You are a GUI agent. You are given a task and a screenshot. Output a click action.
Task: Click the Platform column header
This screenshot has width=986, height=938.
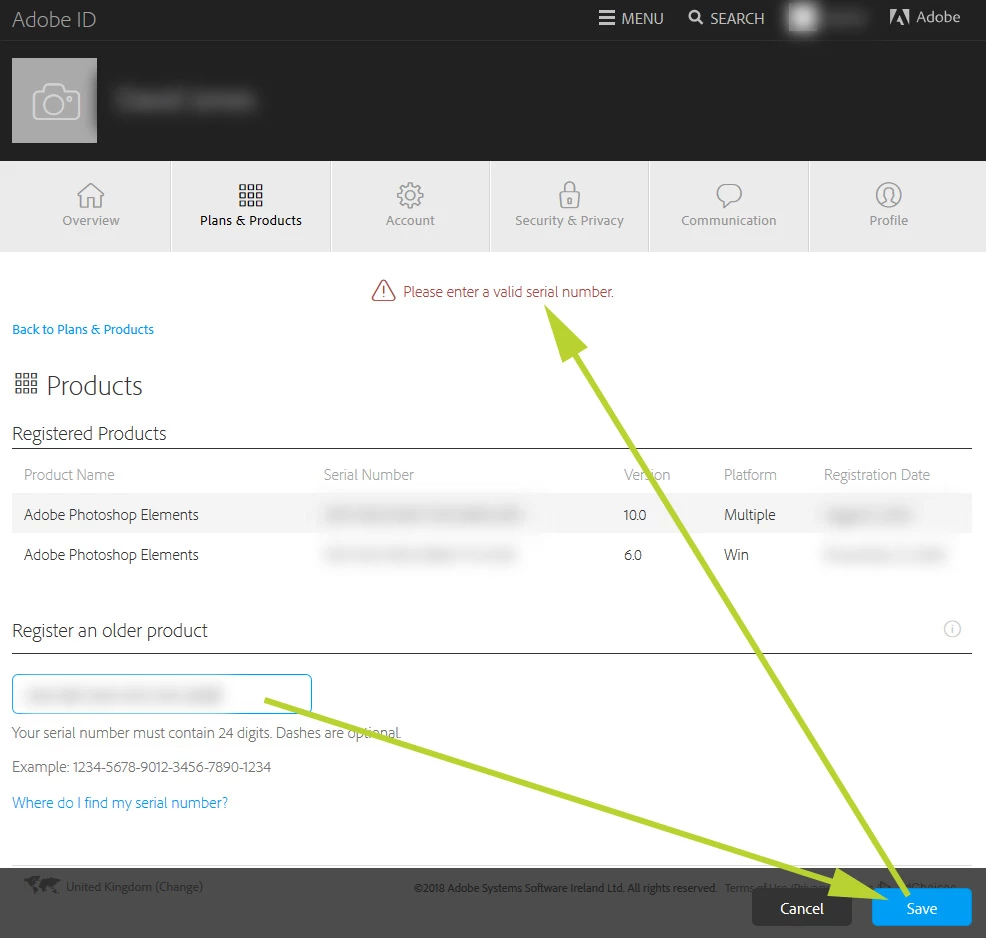[x=750, y=475]
